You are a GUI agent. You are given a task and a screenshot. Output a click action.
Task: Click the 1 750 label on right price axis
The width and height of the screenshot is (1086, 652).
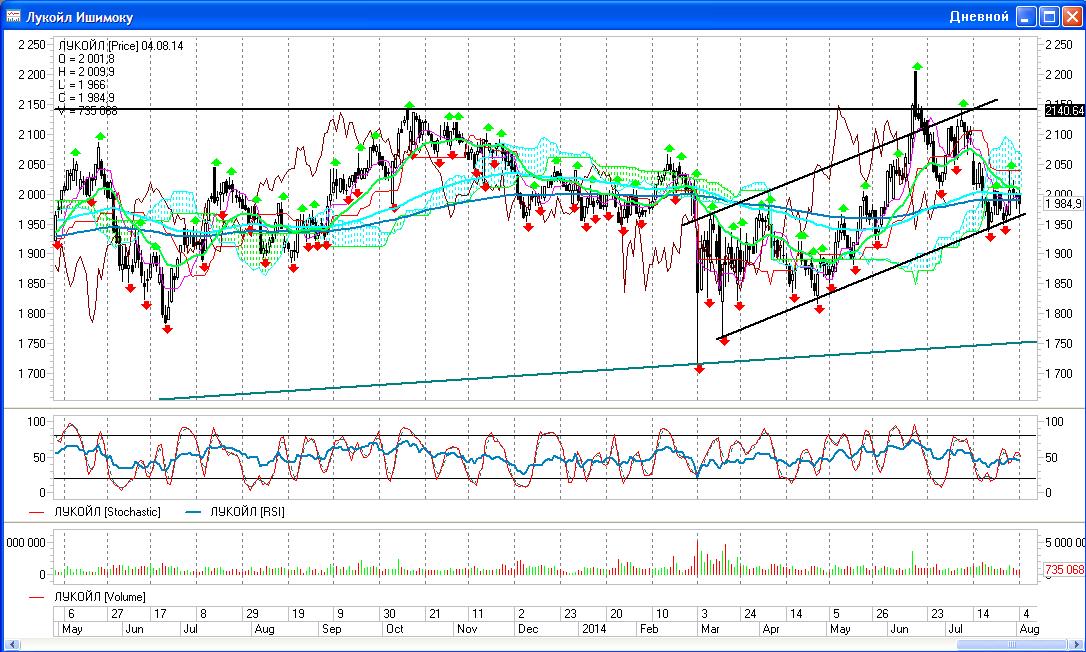pyautogui.click(x=1058, y=344)
